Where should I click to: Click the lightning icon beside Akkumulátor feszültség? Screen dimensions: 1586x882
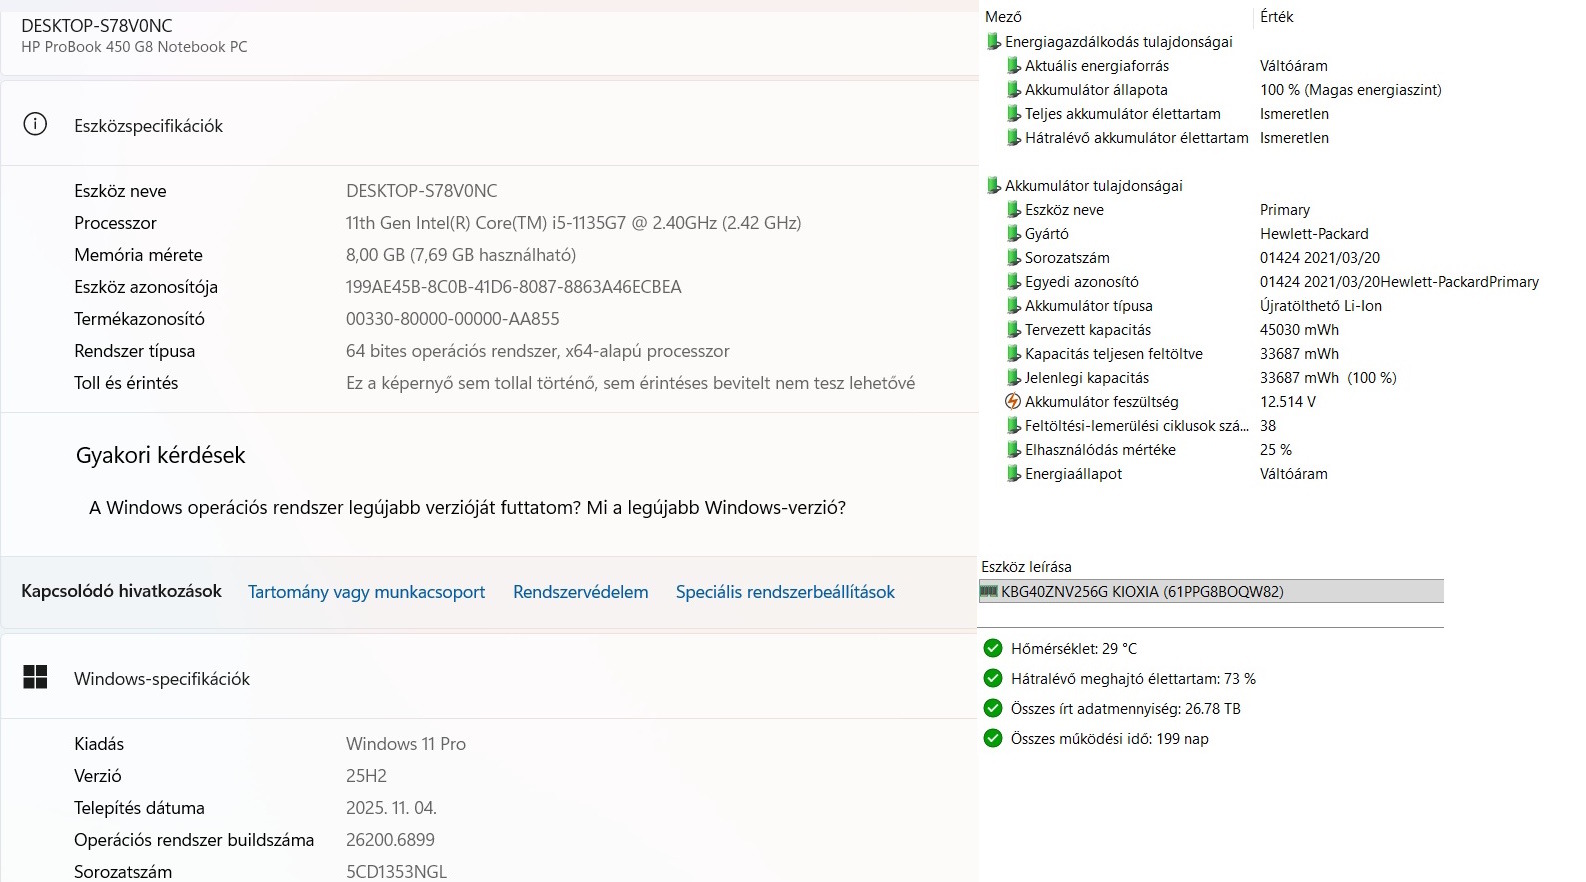(x=1013, y=402)
